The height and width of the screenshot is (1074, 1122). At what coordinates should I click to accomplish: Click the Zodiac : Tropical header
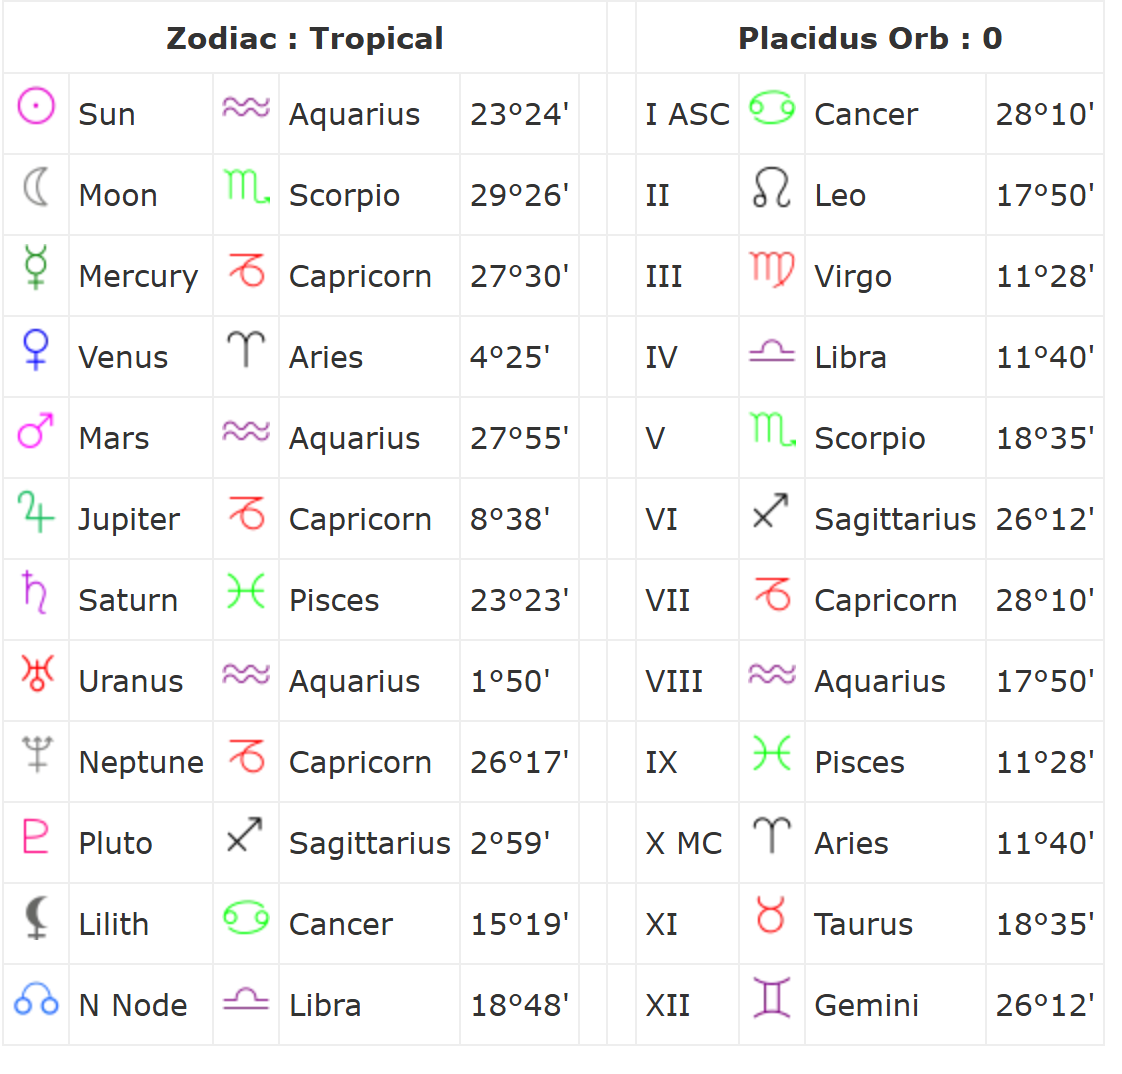pyautogui.click(x=305, y=38)
